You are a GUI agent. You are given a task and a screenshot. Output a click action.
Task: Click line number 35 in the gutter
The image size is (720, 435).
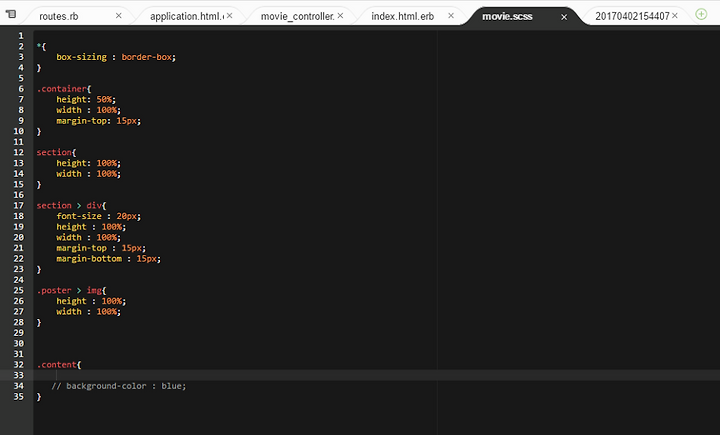(x=18, y=396)
